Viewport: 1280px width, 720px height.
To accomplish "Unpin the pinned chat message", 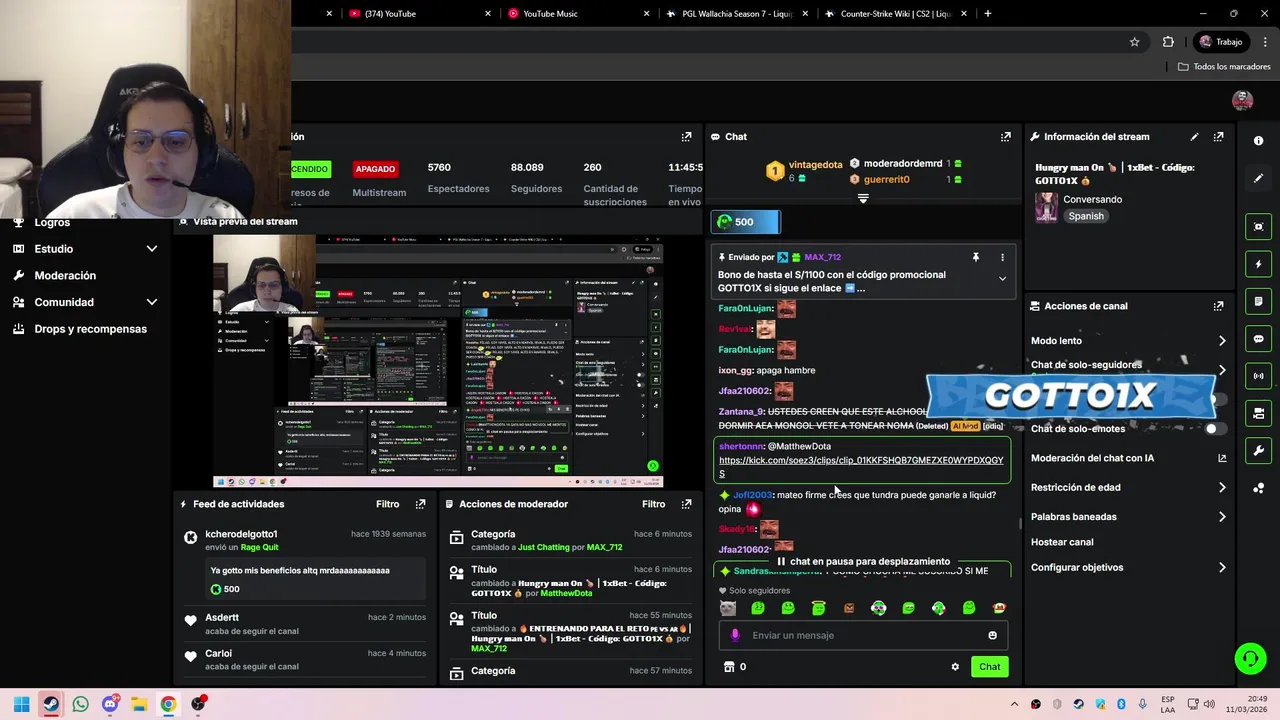I will coord(976,257).
